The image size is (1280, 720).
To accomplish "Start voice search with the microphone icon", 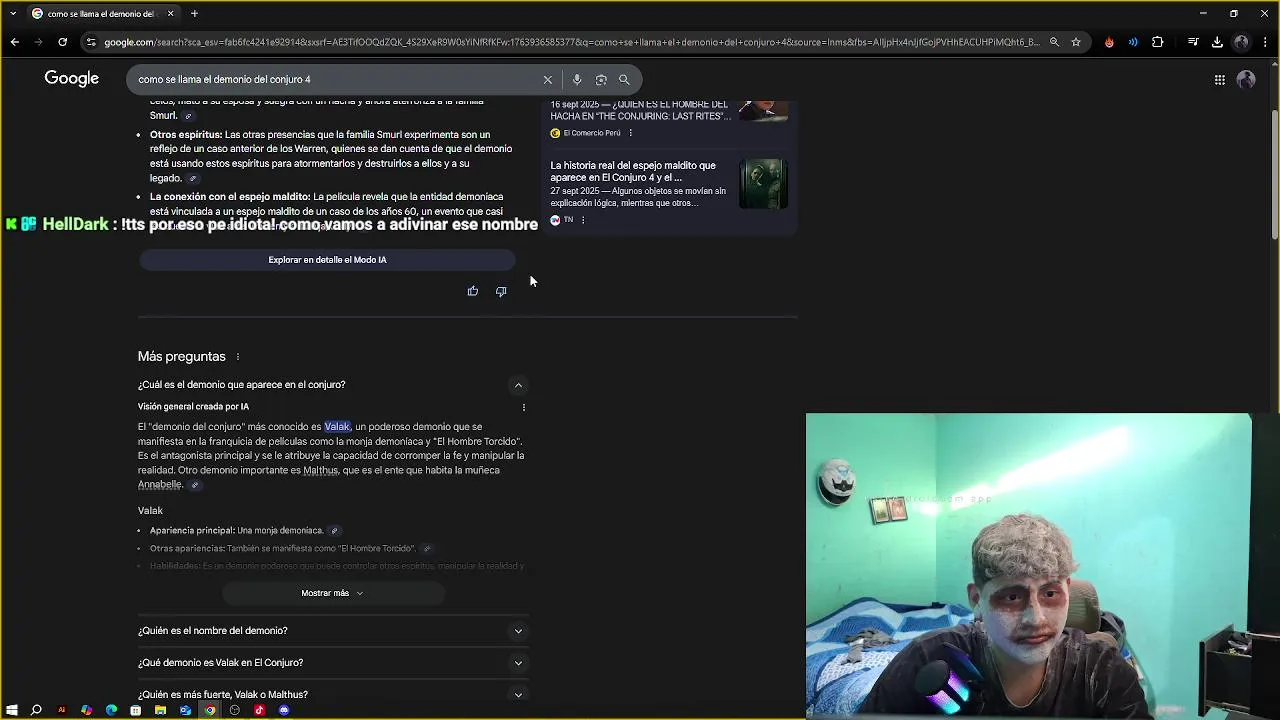I will pyautogui.click(x=577, y=79).
